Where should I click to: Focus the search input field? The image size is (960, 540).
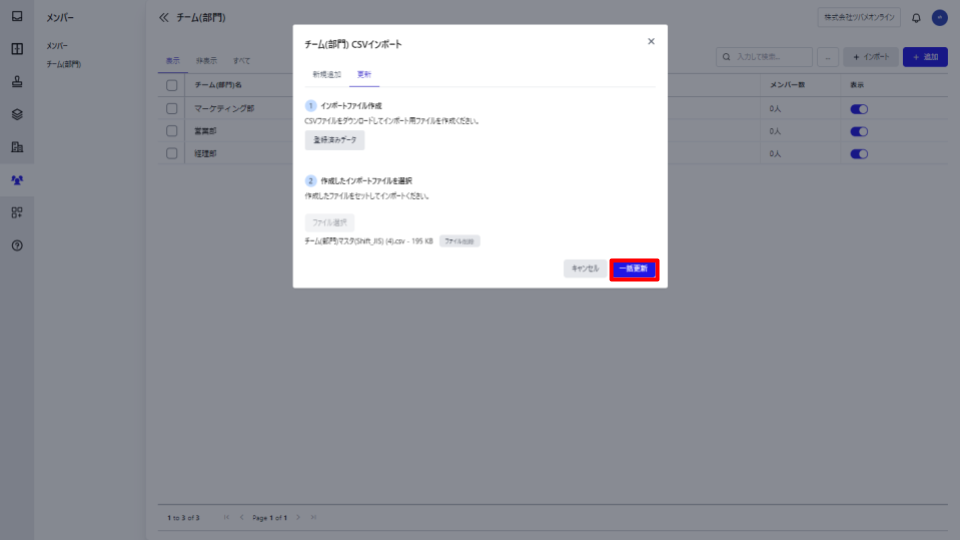[764, 57]
